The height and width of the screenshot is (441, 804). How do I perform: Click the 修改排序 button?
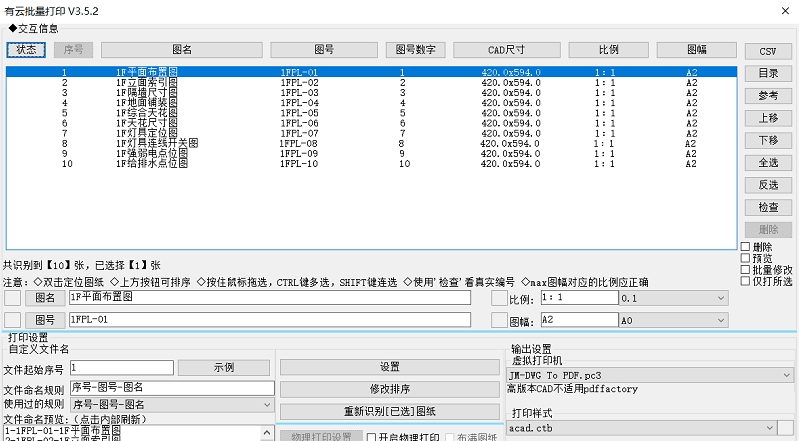point(390,389)
